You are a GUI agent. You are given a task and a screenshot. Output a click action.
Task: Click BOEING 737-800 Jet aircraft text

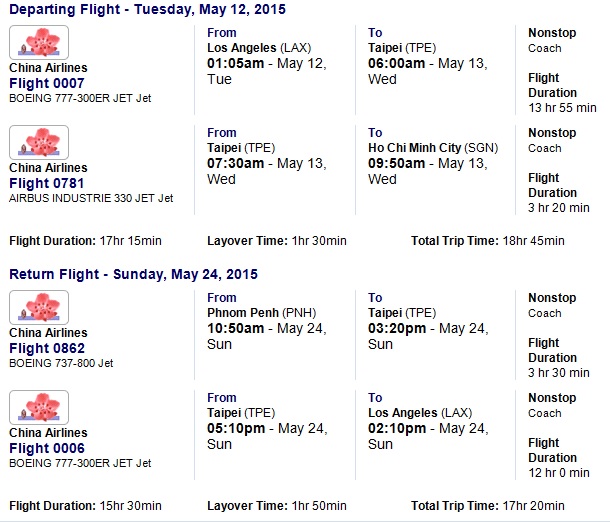pyautogui.click(x=61, y=363)
